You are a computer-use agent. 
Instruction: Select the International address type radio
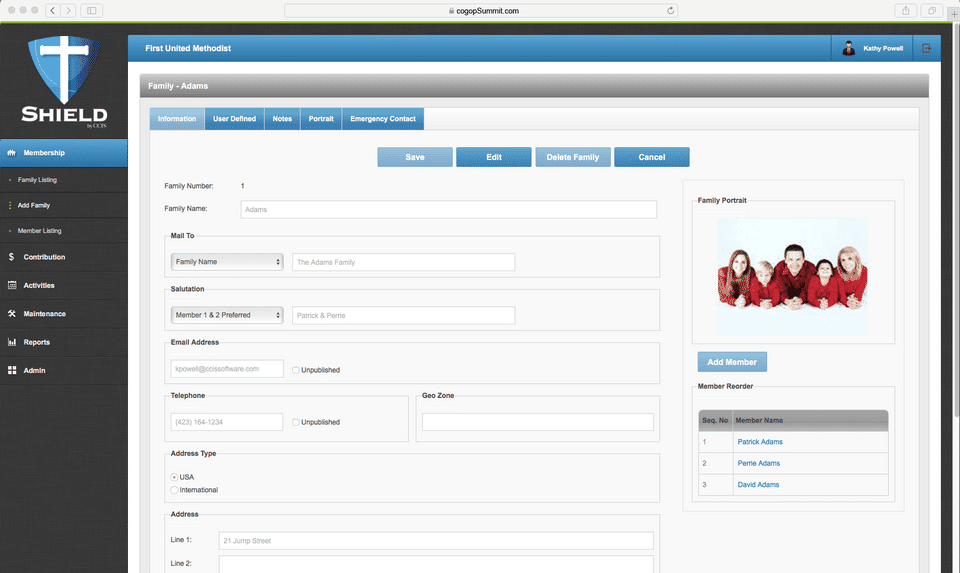174,490
